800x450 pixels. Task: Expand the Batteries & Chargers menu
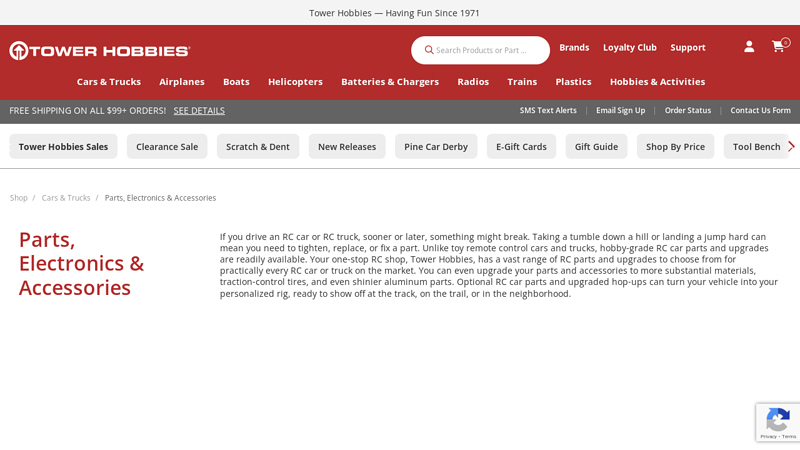click(x=389, y=82)
